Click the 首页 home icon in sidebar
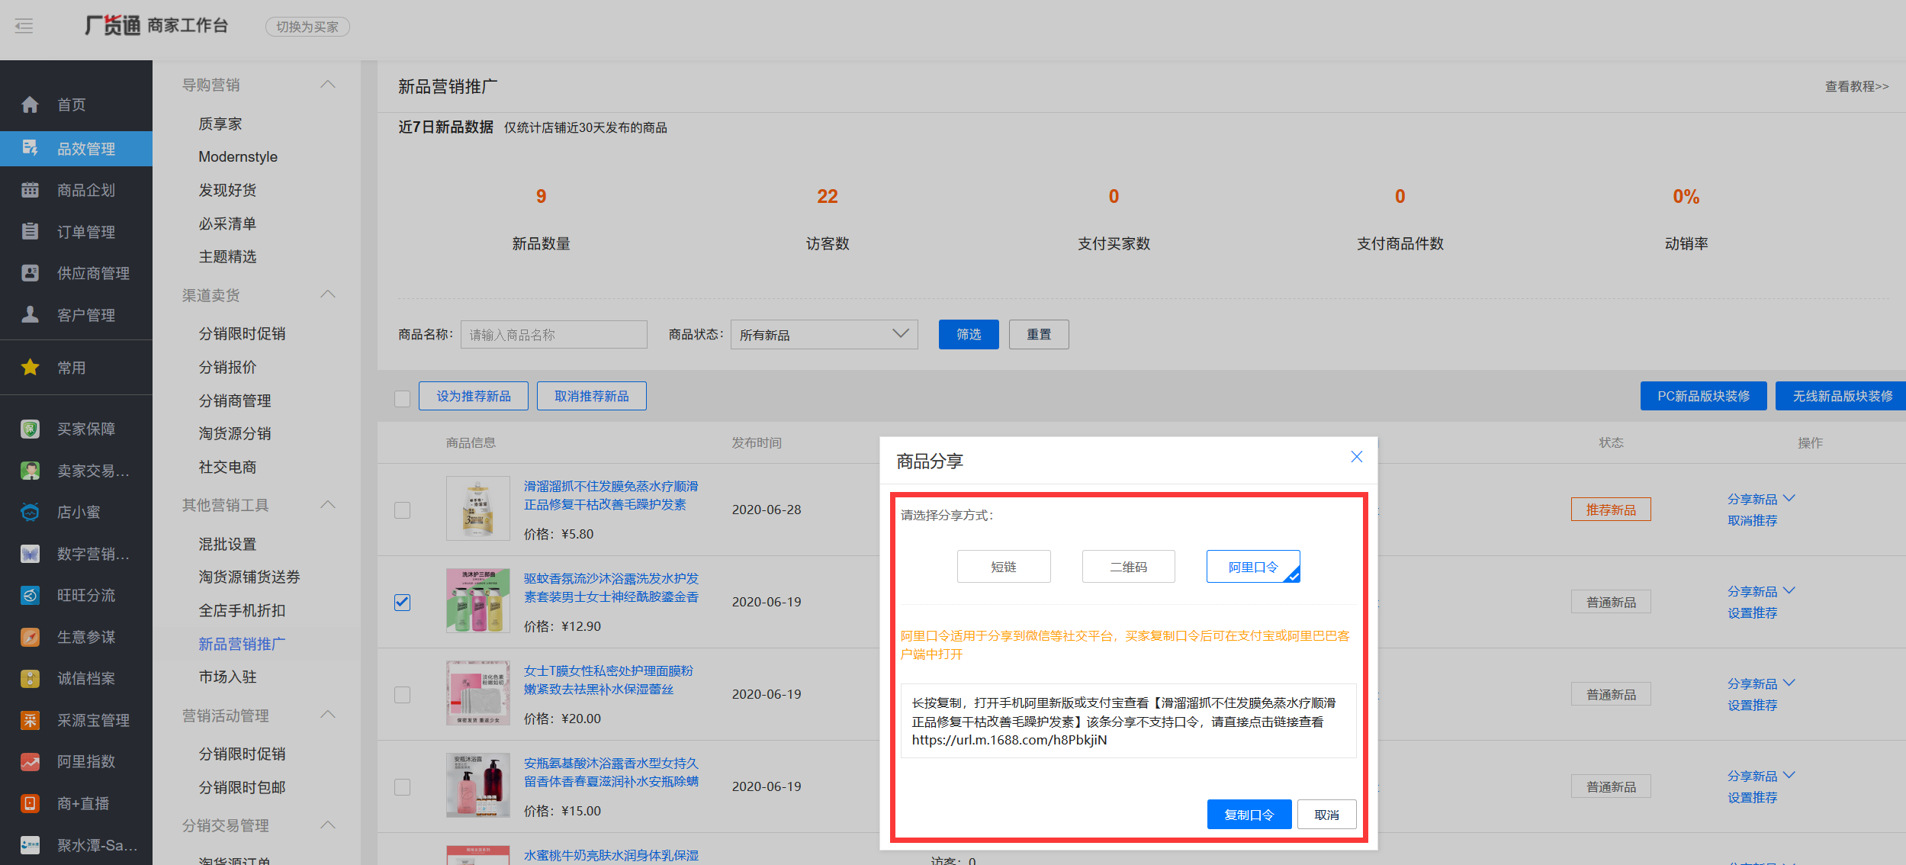1906x865 pixels. tap(30, 105)
